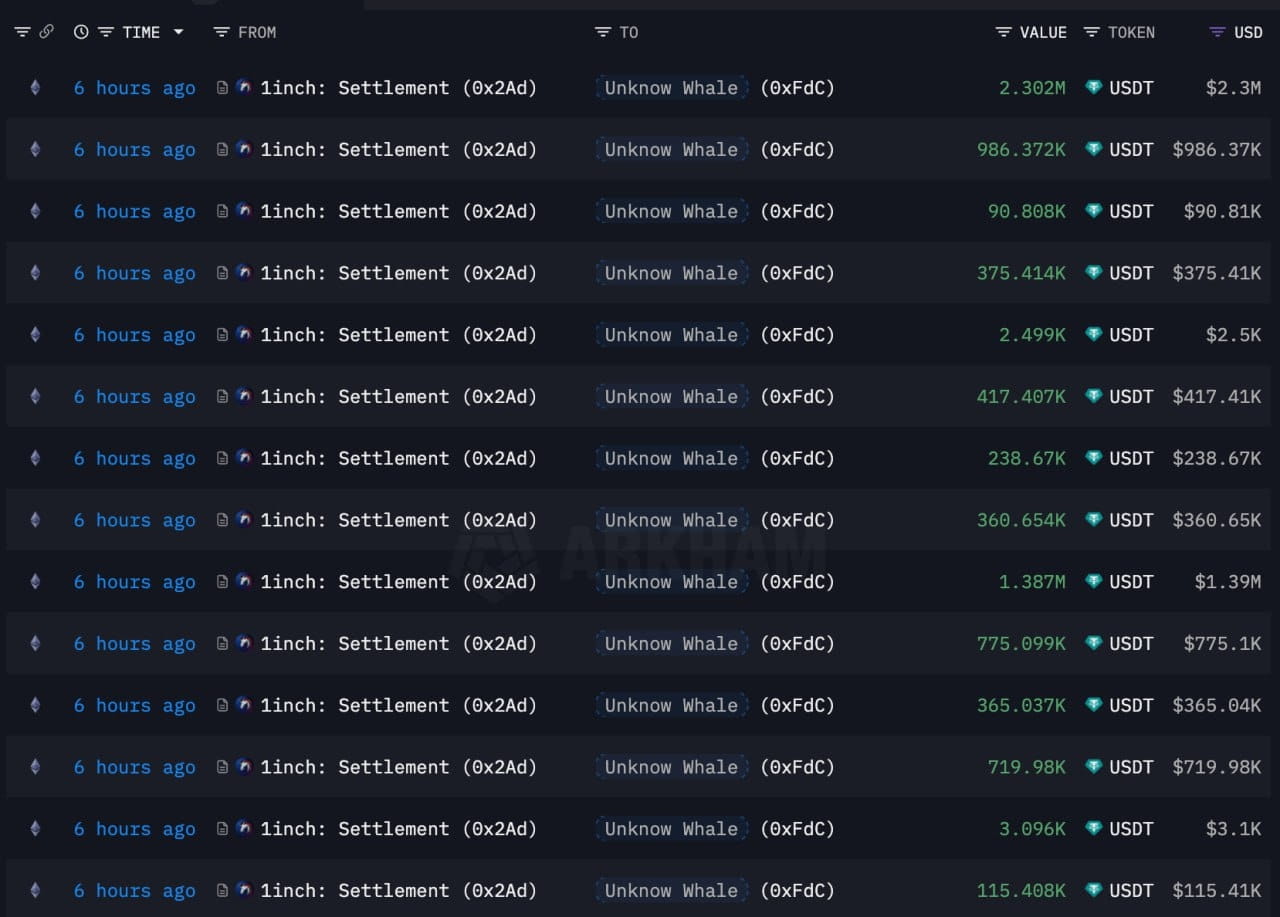Viewport: 1280px width, 917px height.
Task: Click the 115.408K value in last row
Action: click(x=1021, y=891)
